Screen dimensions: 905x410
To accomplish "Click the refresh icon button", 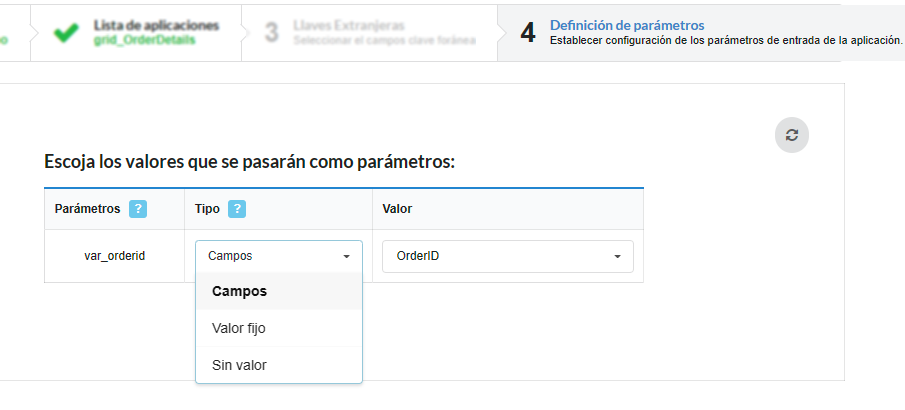I will click(x=791, y=135).
